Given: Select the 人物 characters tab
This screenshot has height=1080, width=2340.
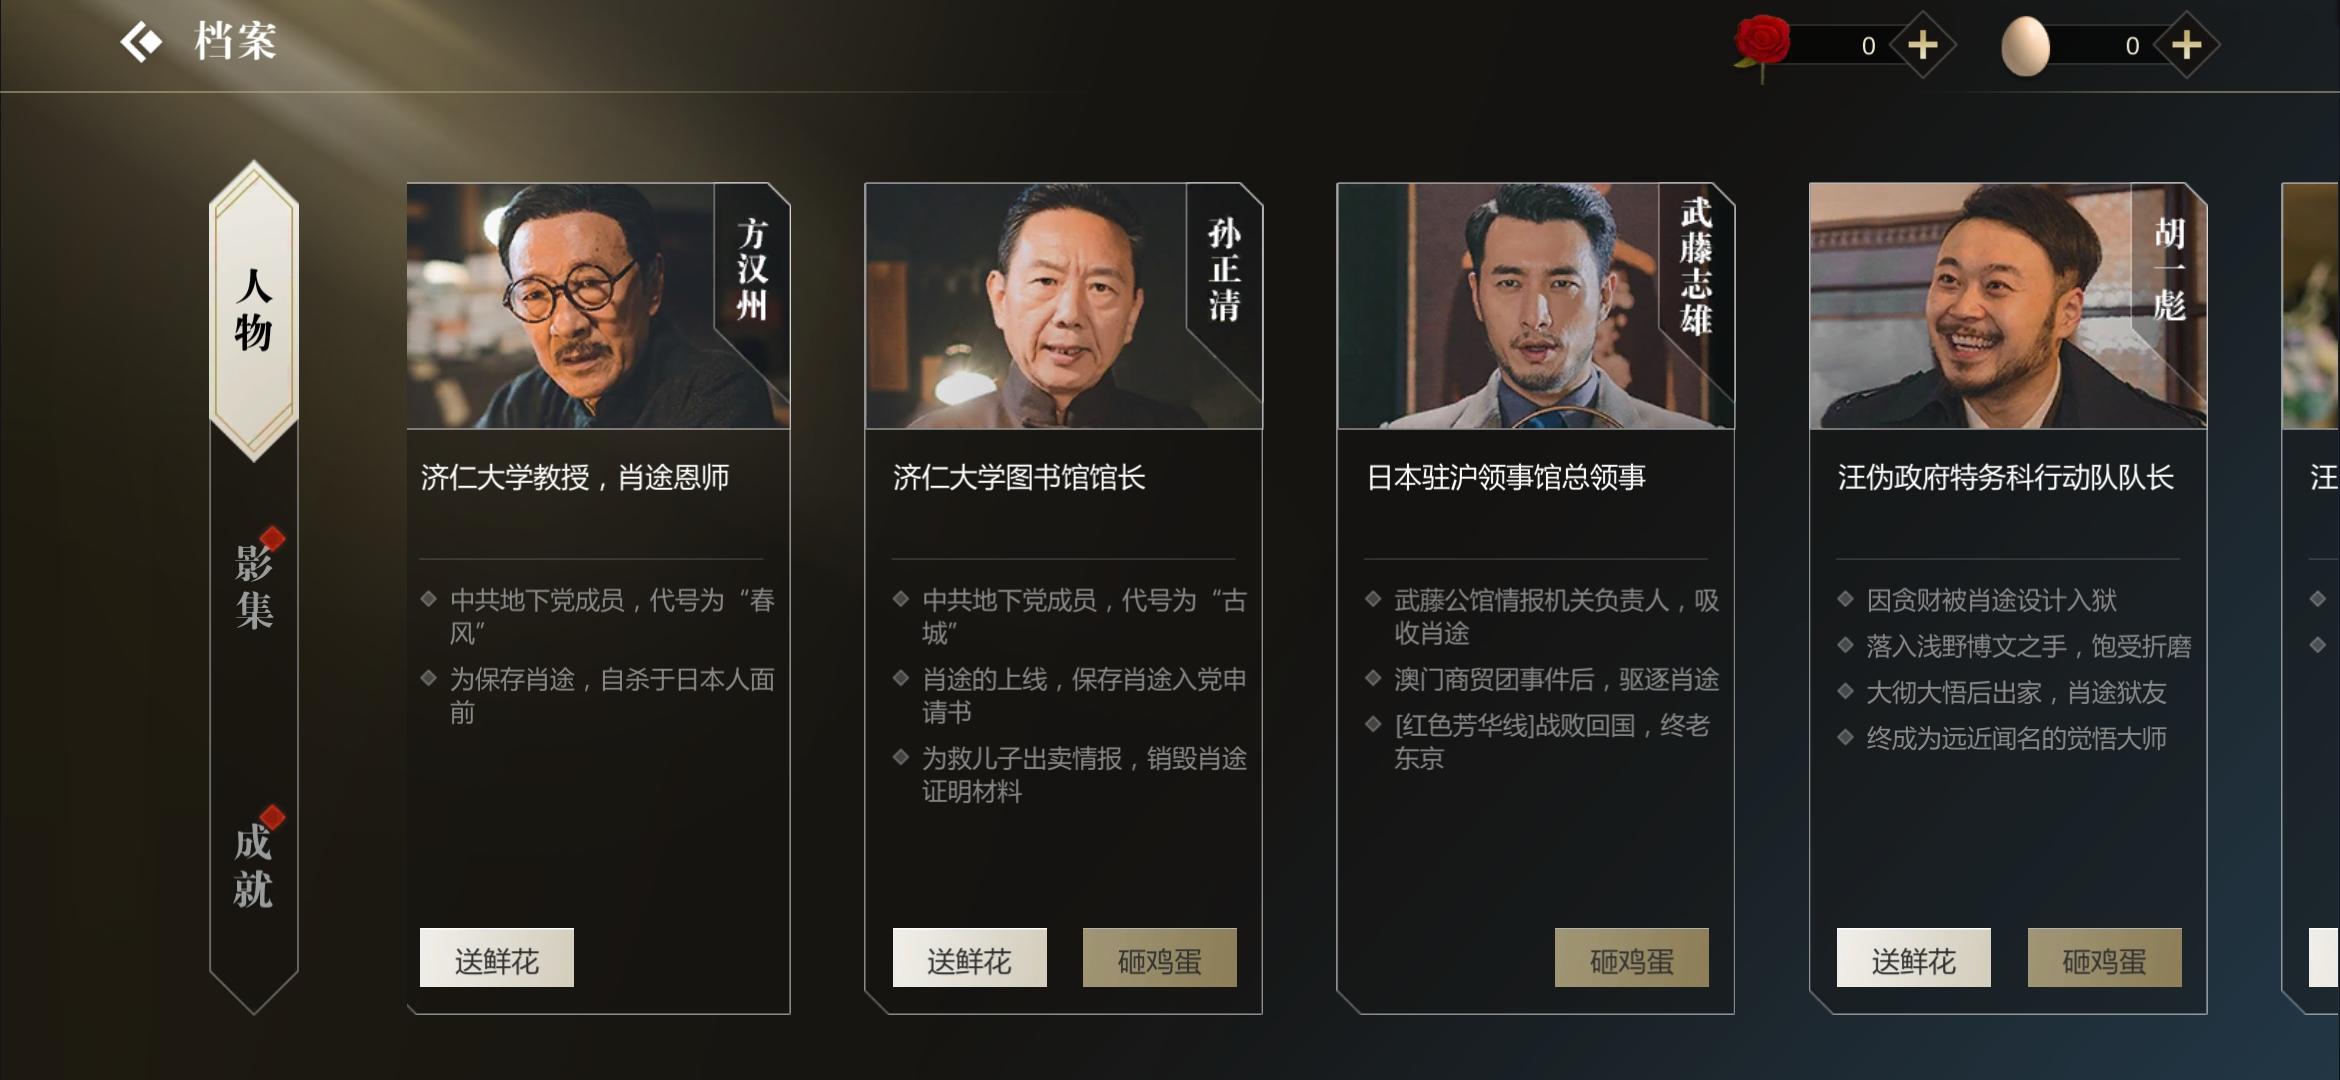Looking at the screenshot, I should pyautogui.click(x=254, y=310).
